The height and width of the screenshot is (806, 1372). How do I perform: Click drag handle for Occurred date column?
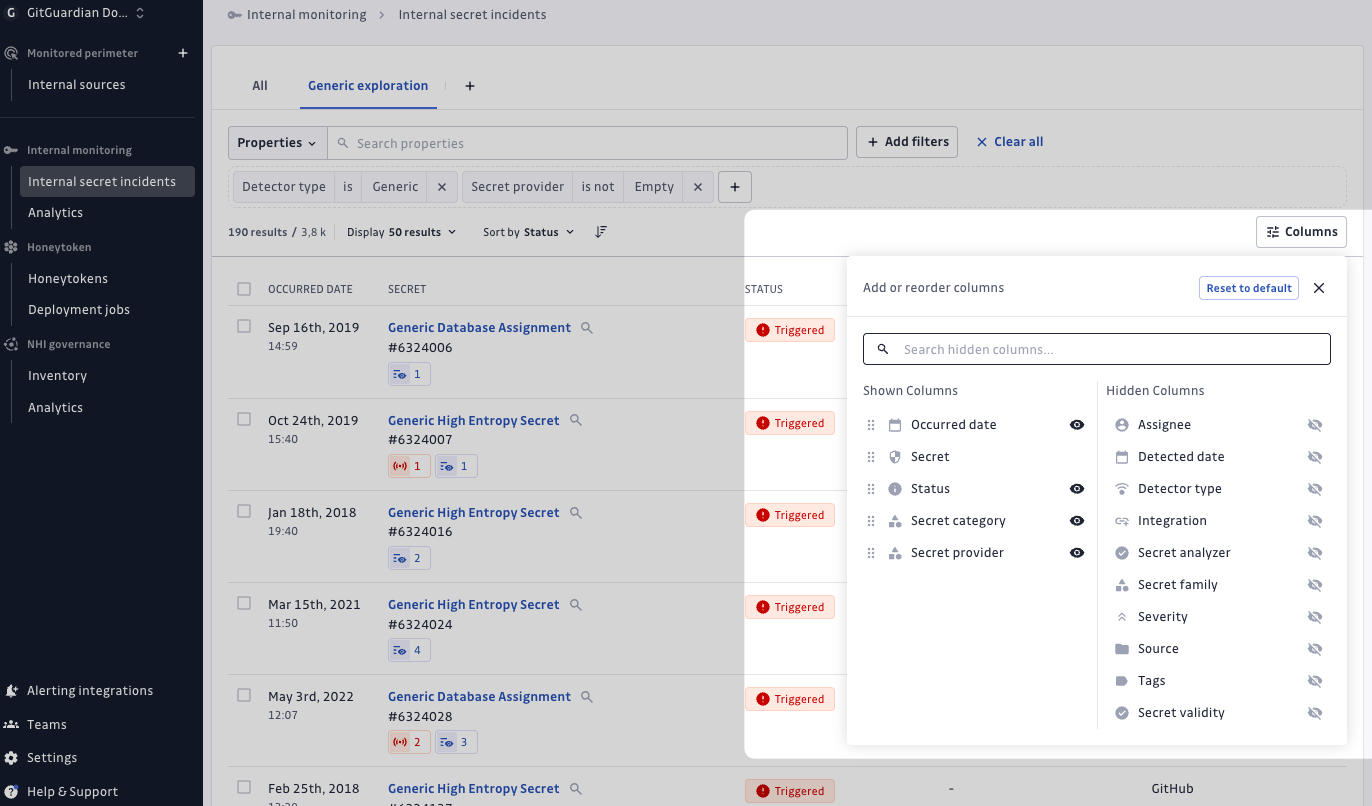point(870,425)
